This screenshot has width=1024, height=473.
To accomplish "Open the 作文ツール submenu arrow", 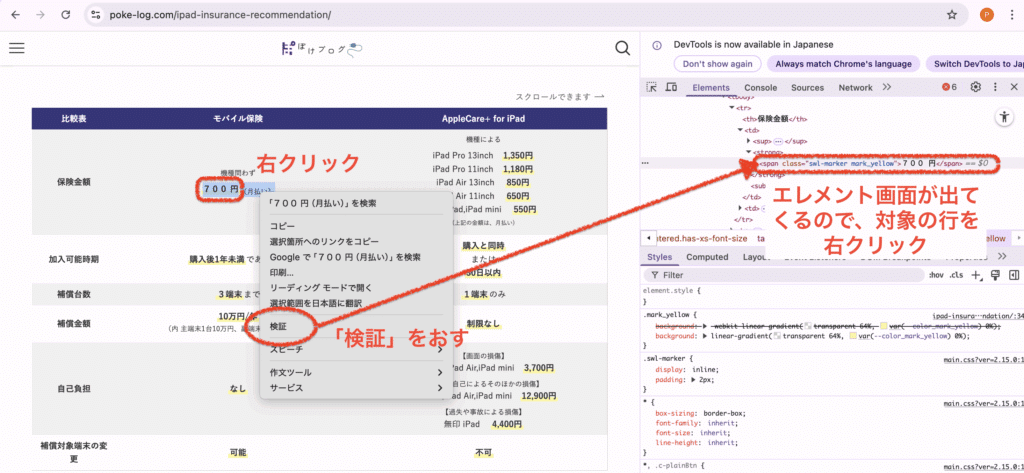I will tap(440, 372).
